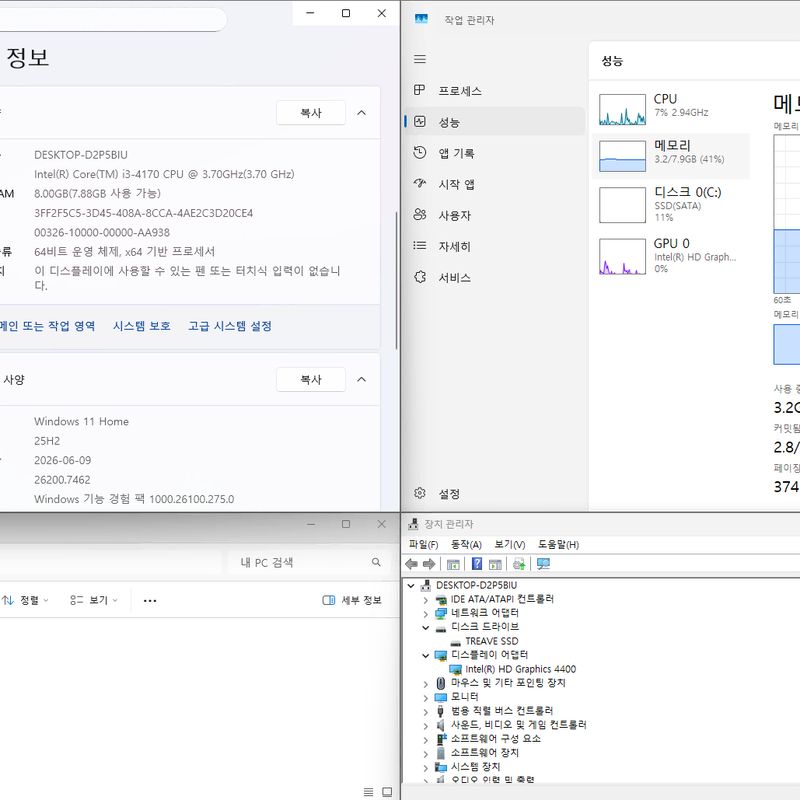Screen dimensions: 800x800
Task: Select Intel(R) HD Graphics 4400 device
Action: pyautogui.click(x=520, y=669)
